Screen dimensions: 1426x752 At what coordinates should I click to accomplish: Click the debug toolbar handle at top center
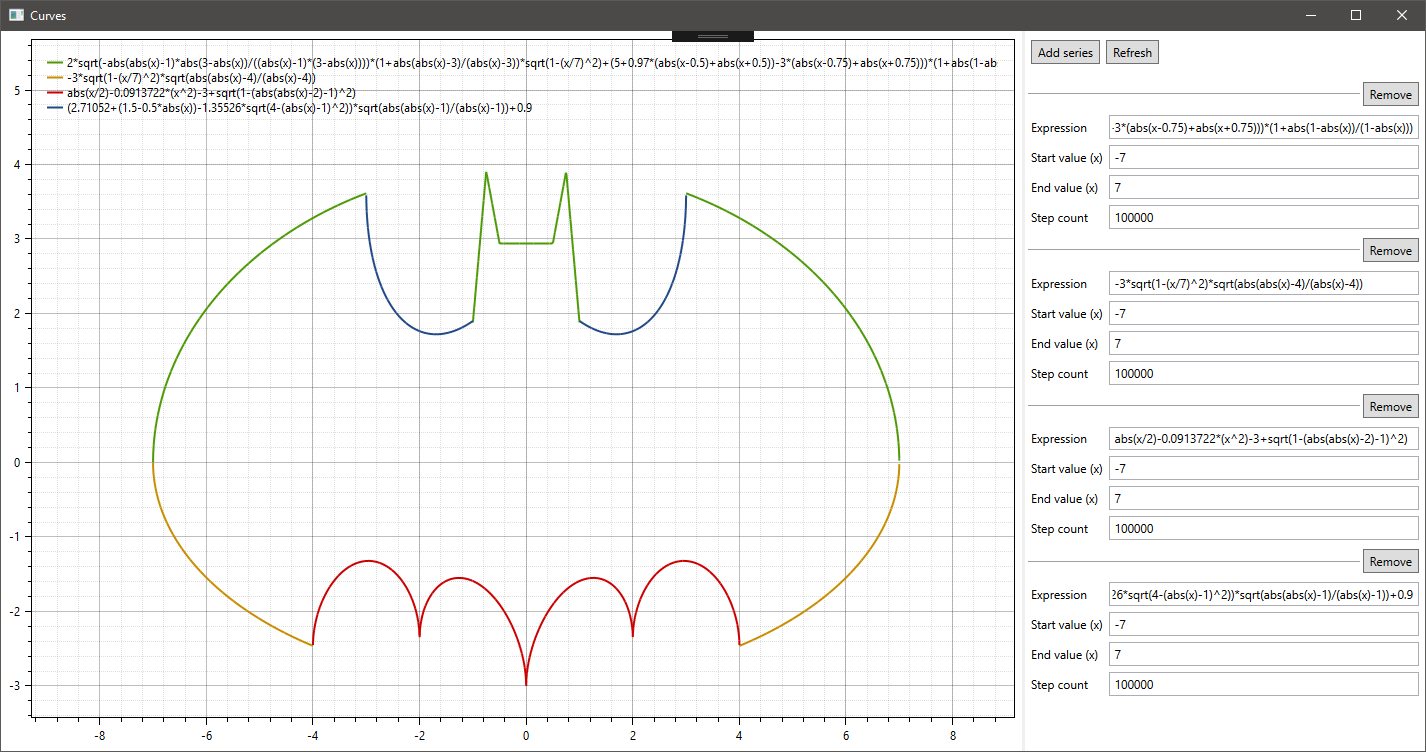[713, 35]
